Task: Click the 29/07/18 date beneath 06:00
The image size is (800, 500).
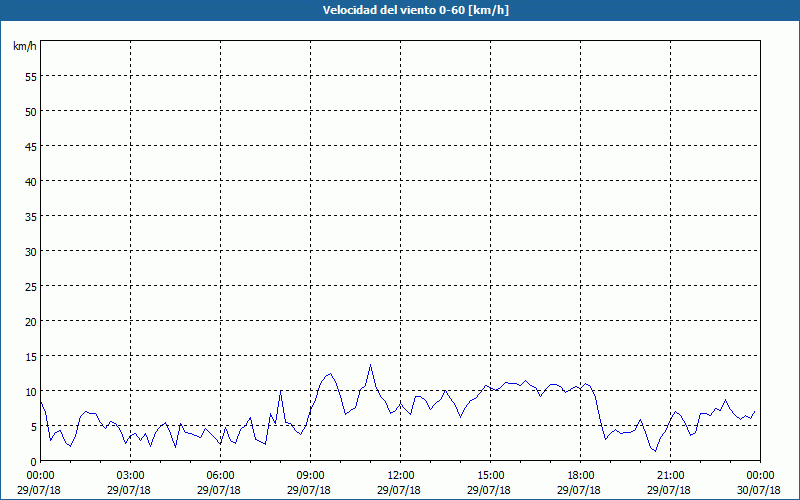Action: point(219,490)
